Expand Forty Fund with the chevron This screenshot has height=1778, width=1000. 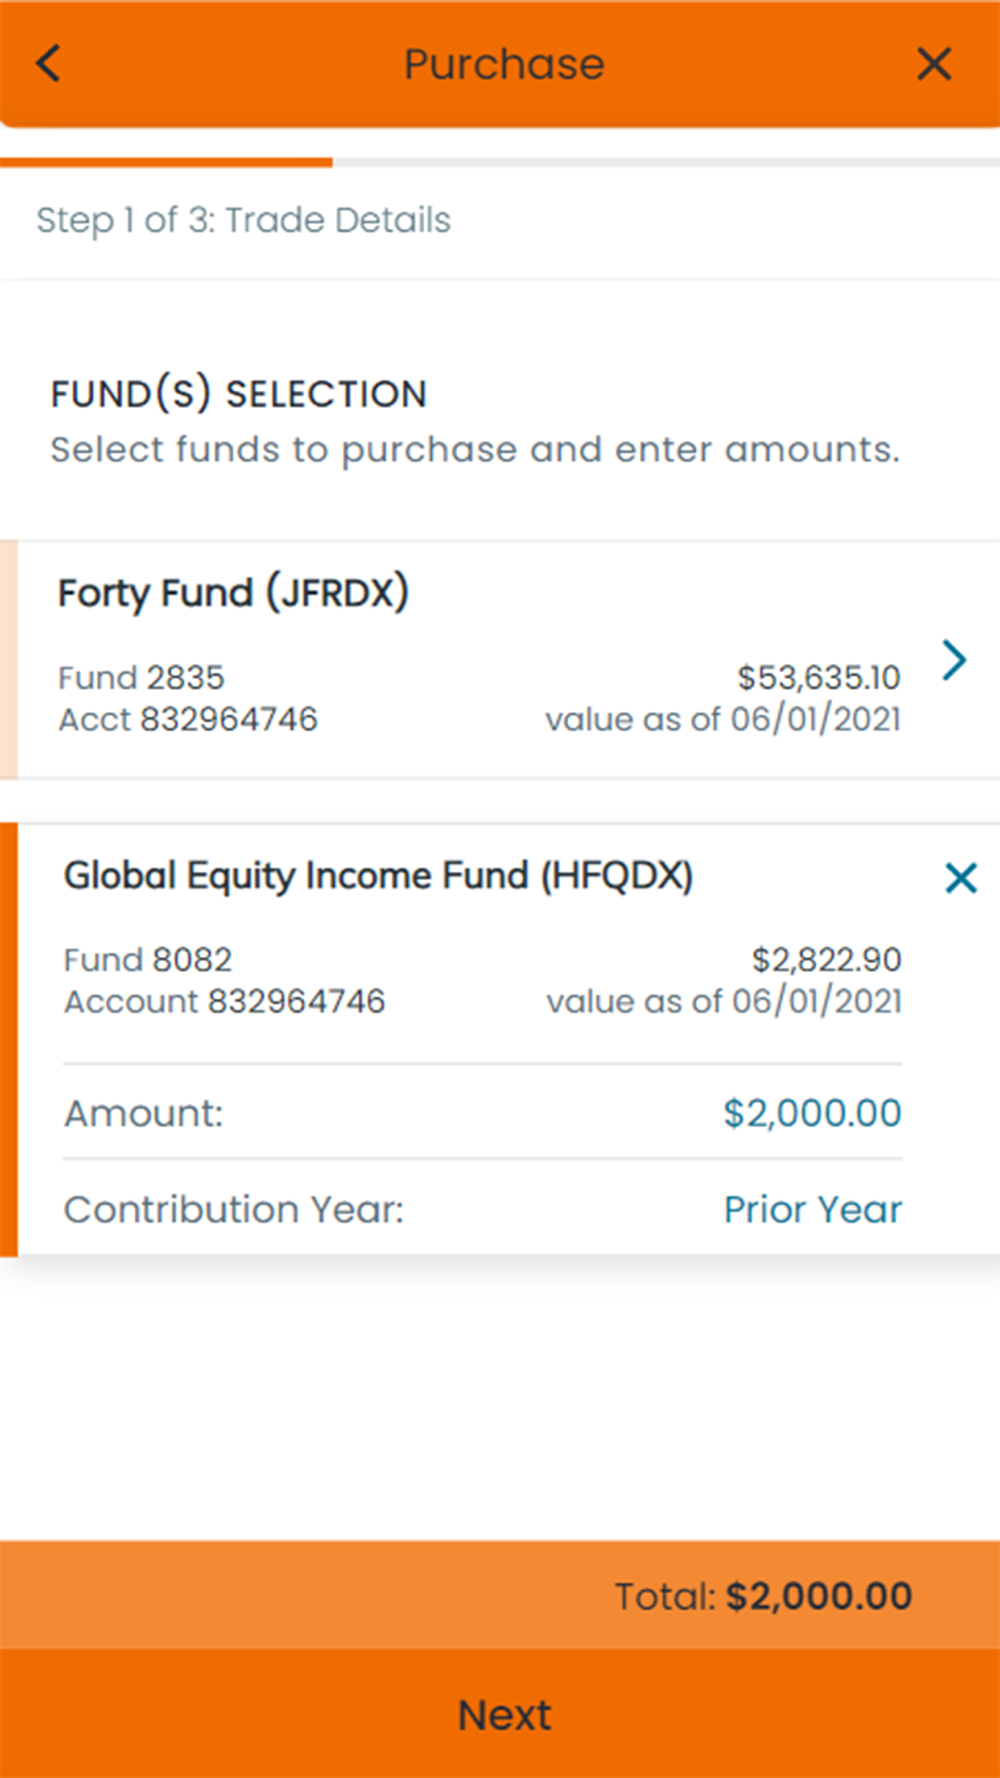(x=954, y=660)
